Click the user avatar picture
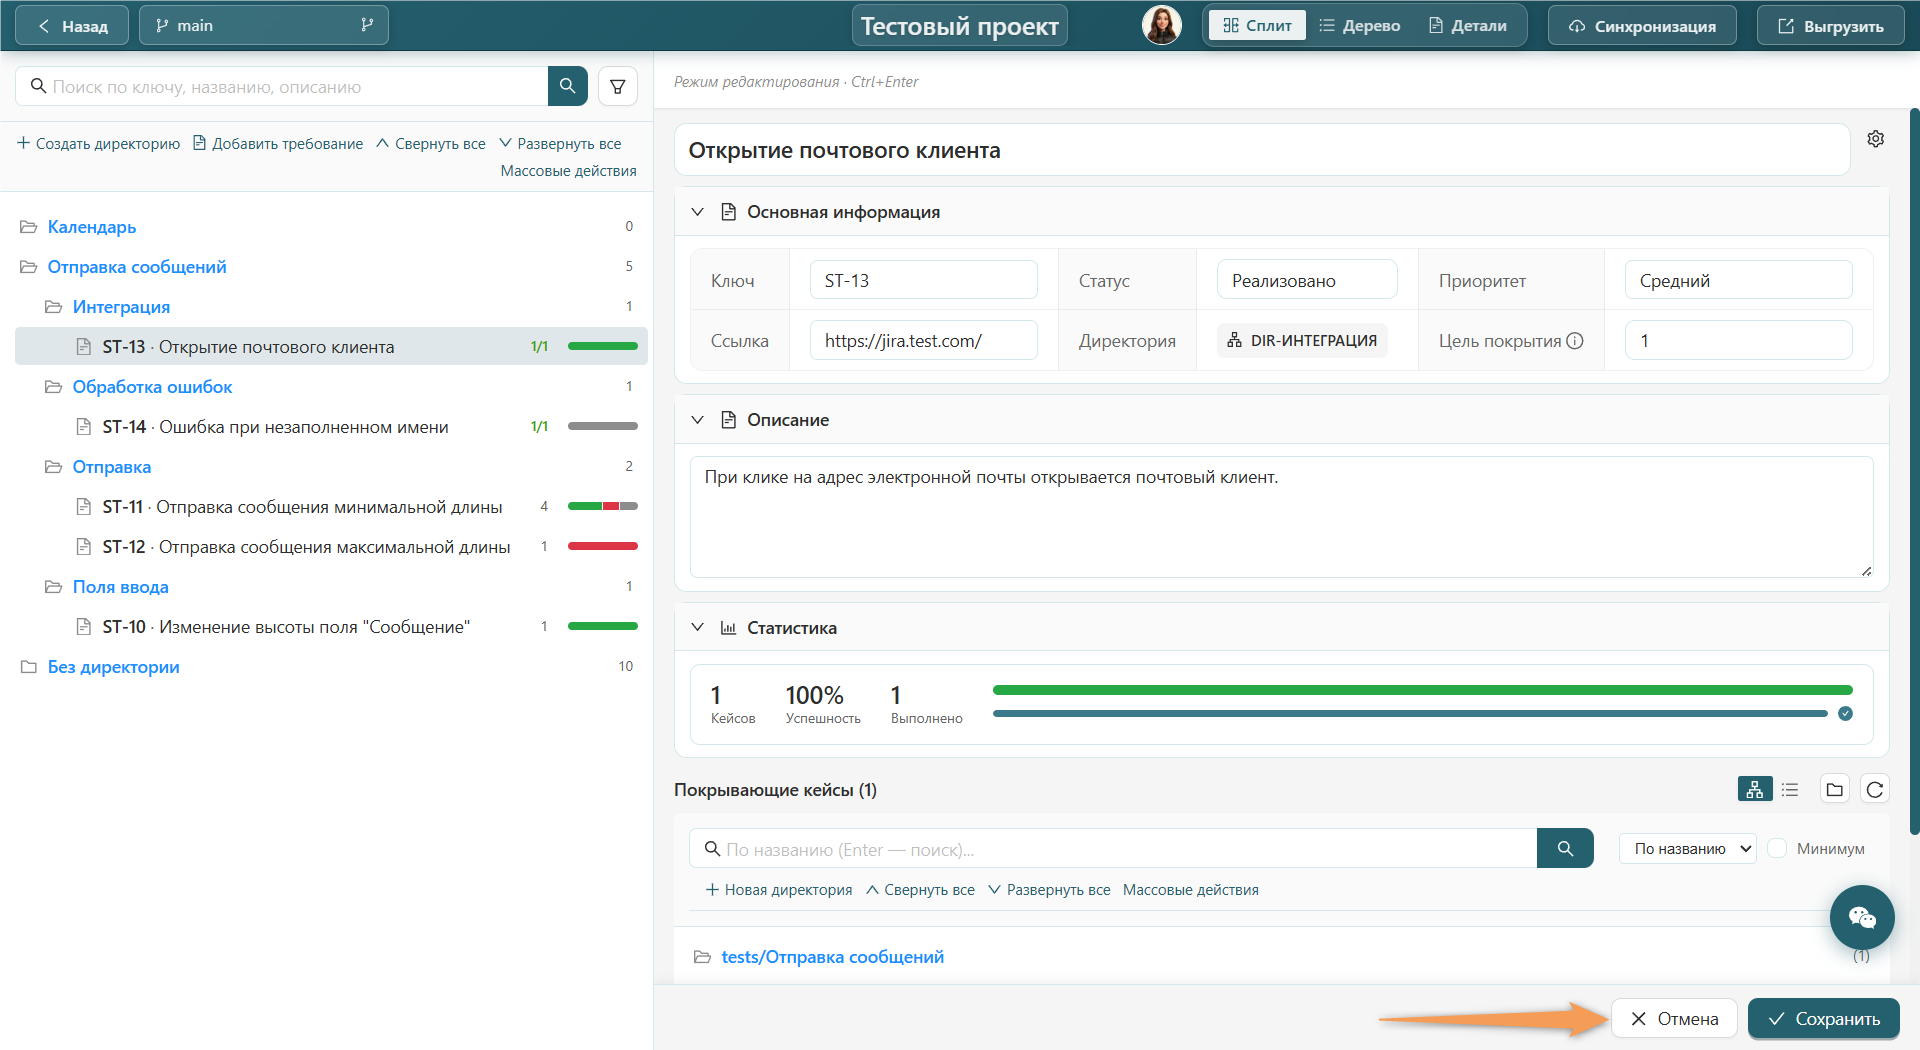1920x1050 pixels. point(1162,25)
